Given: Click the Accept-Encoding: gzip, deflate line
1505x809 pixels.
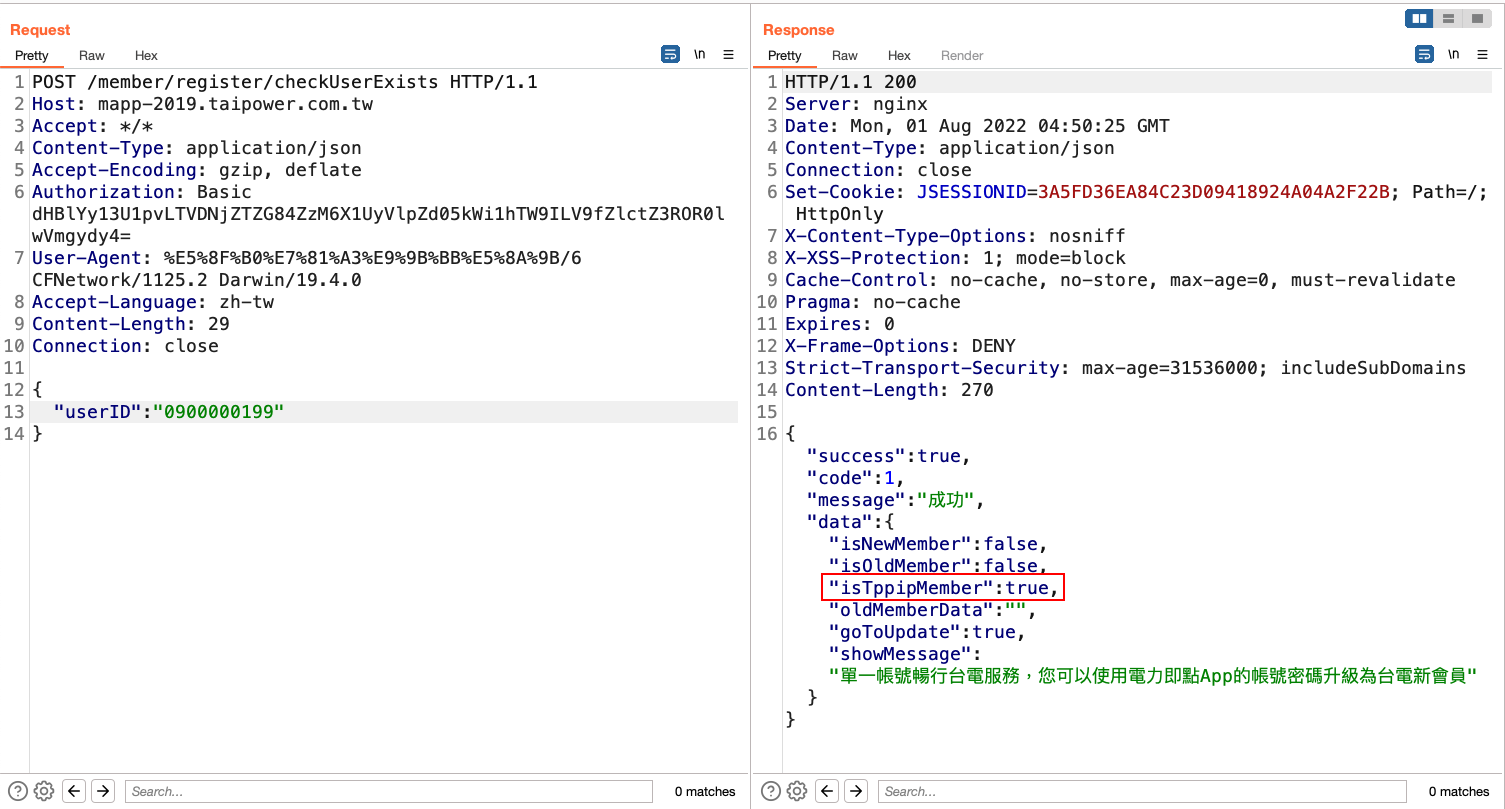Looking at the screenshot, I should click(197, 170).
